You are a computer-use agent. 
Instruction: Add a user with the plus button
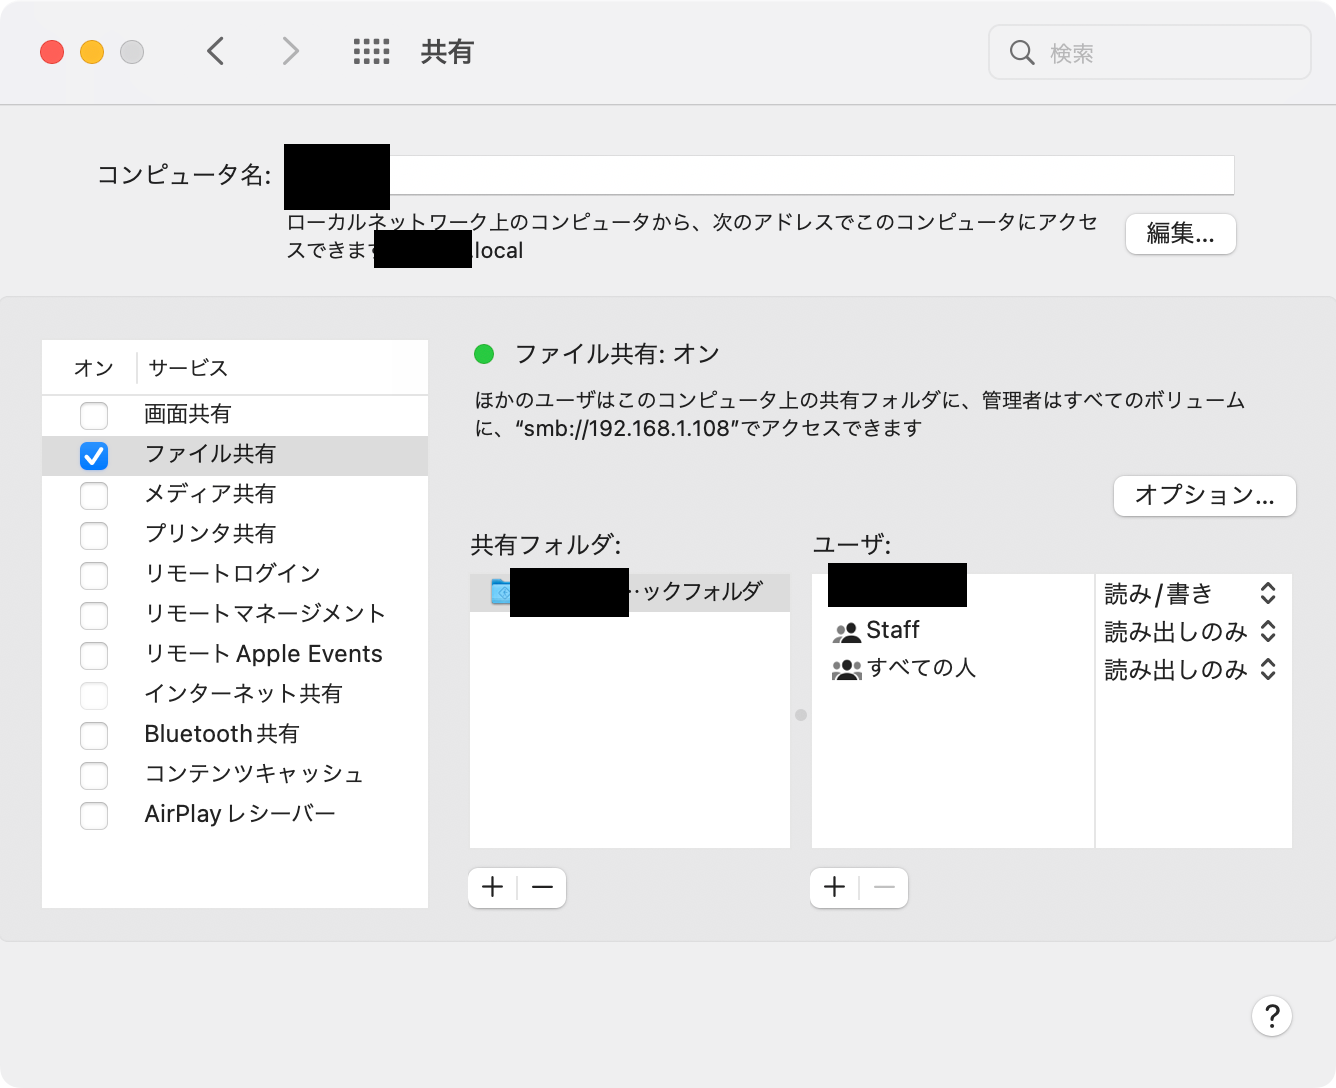(x=835, y=887)
